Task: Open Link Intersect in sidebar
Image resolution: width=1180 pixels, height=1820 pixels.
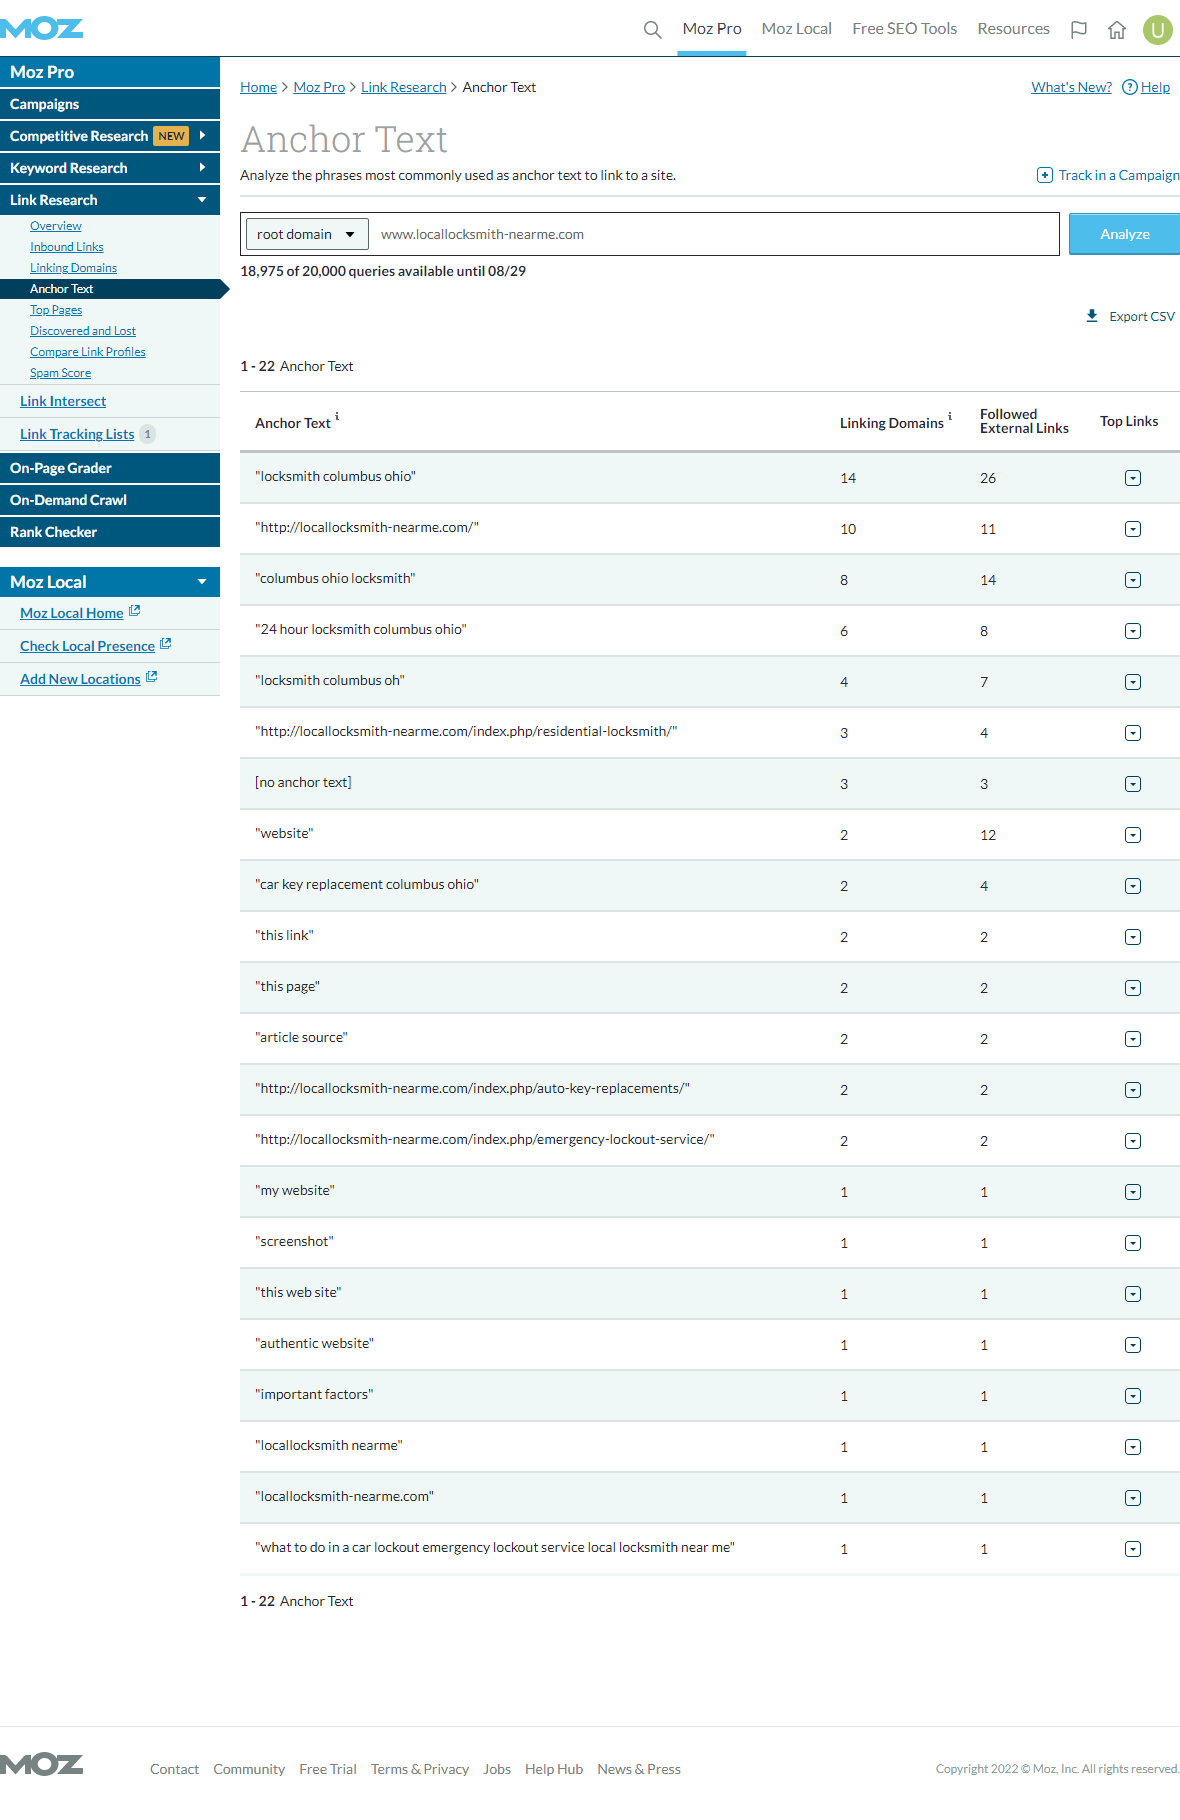Action: (63, 401)
